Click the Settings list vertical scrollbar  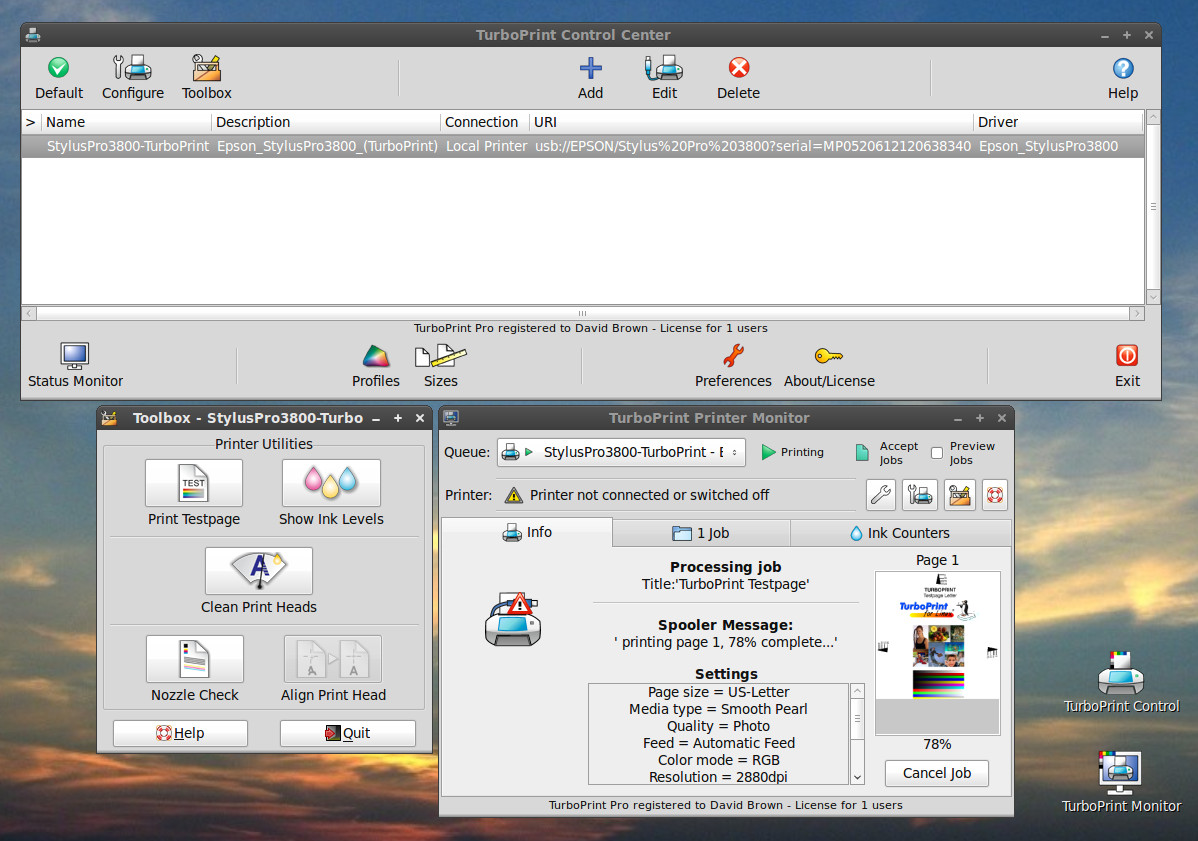pyautogui.click(x=857, y=733)
